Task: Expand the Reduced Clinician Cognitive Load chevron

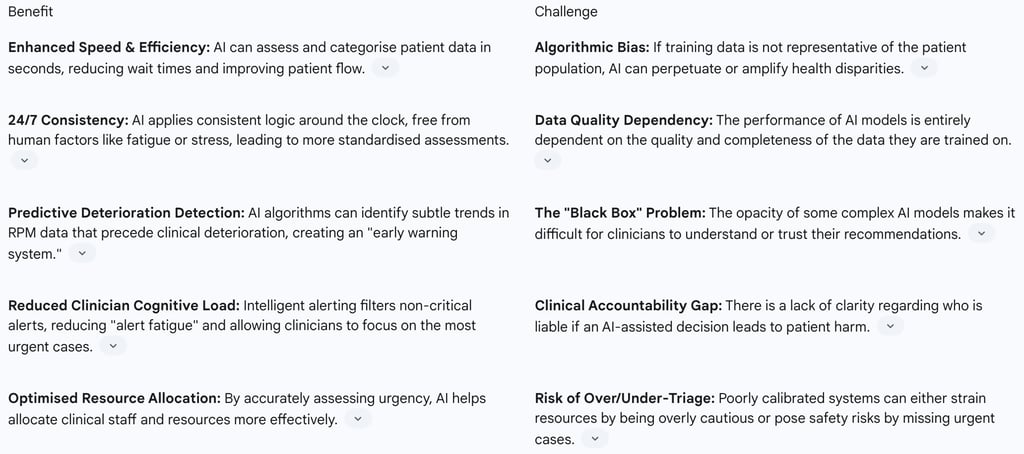Action: pos(113,346)
